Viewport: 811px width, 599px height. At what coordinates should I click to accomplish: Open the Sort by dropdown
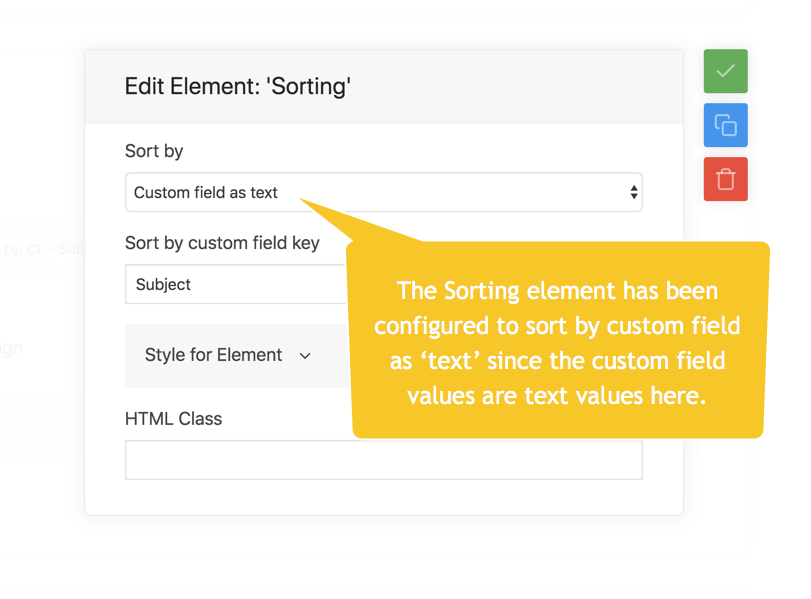tap(383, 192)
